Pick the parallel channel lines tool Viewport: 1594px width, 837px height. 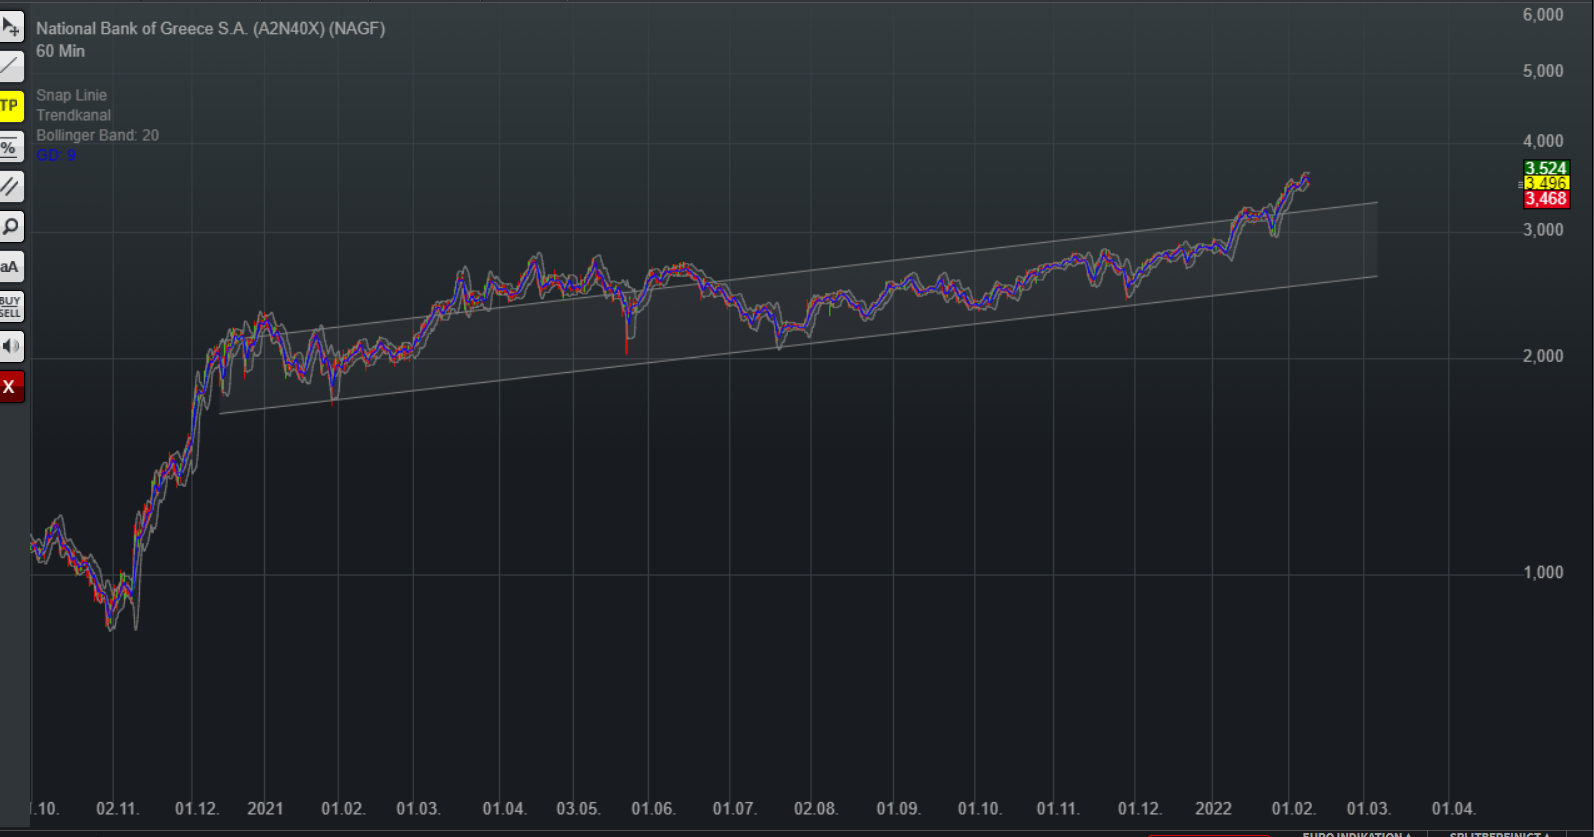[11, 186]
